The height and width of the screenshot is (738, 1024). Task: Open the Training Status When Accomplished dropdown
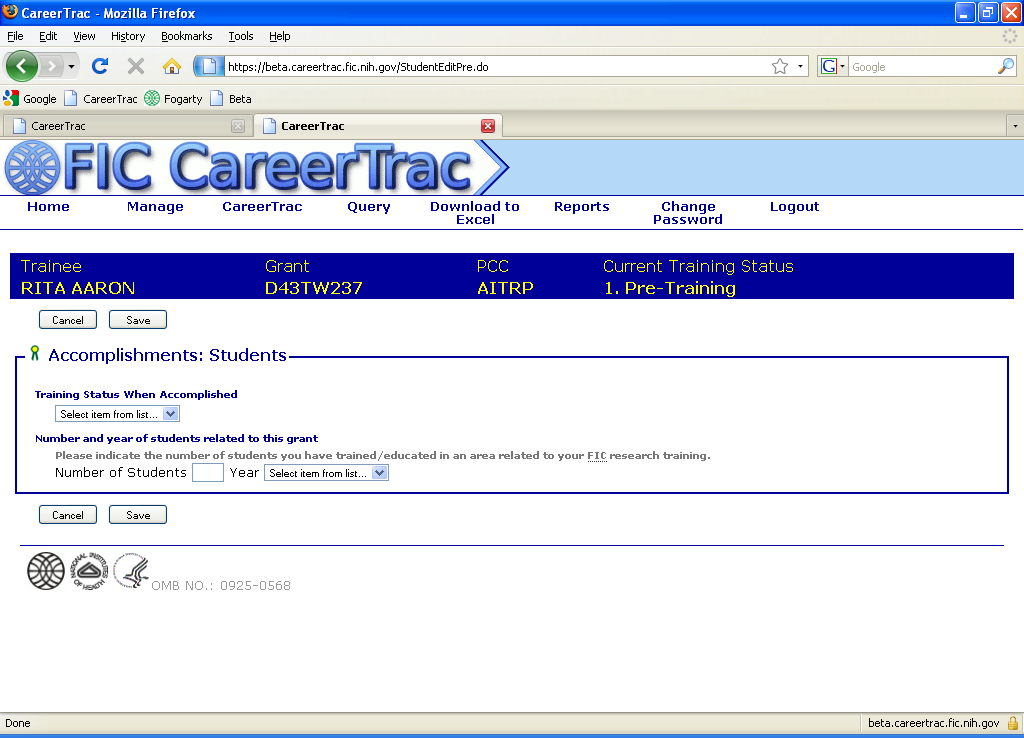coord(118,414)
